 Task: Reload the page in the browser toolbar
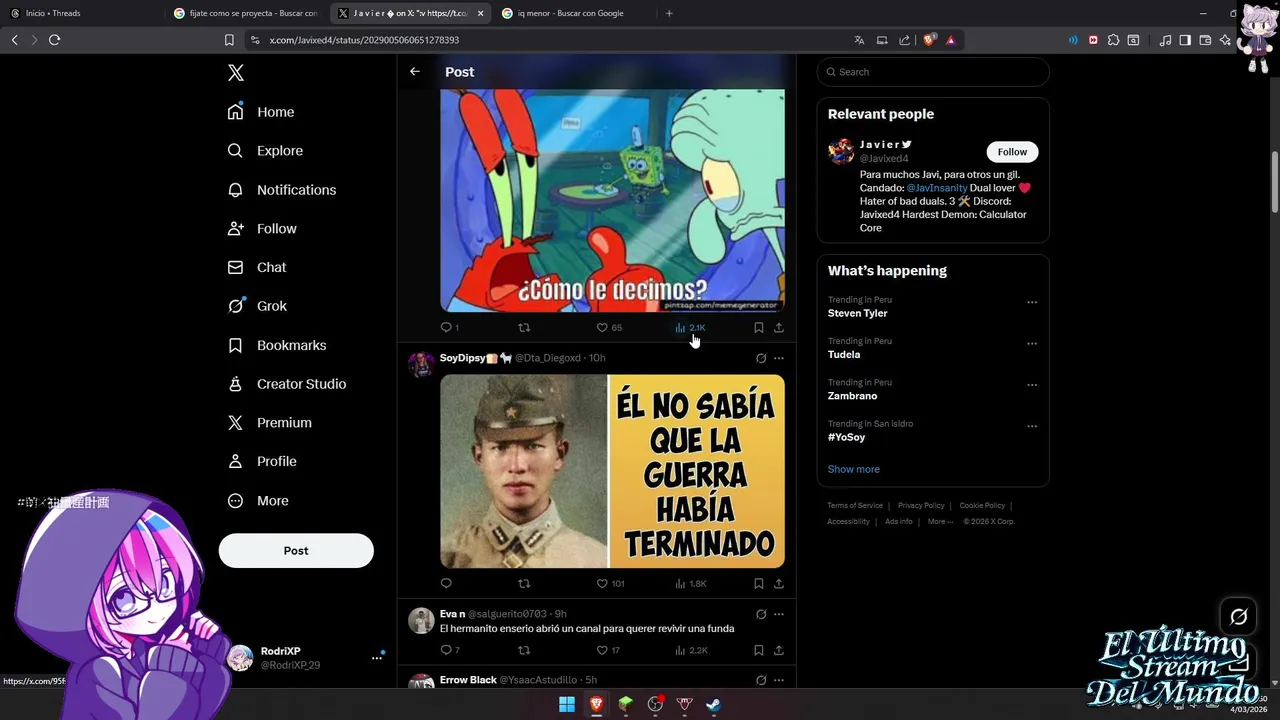(x=55, y=40)
